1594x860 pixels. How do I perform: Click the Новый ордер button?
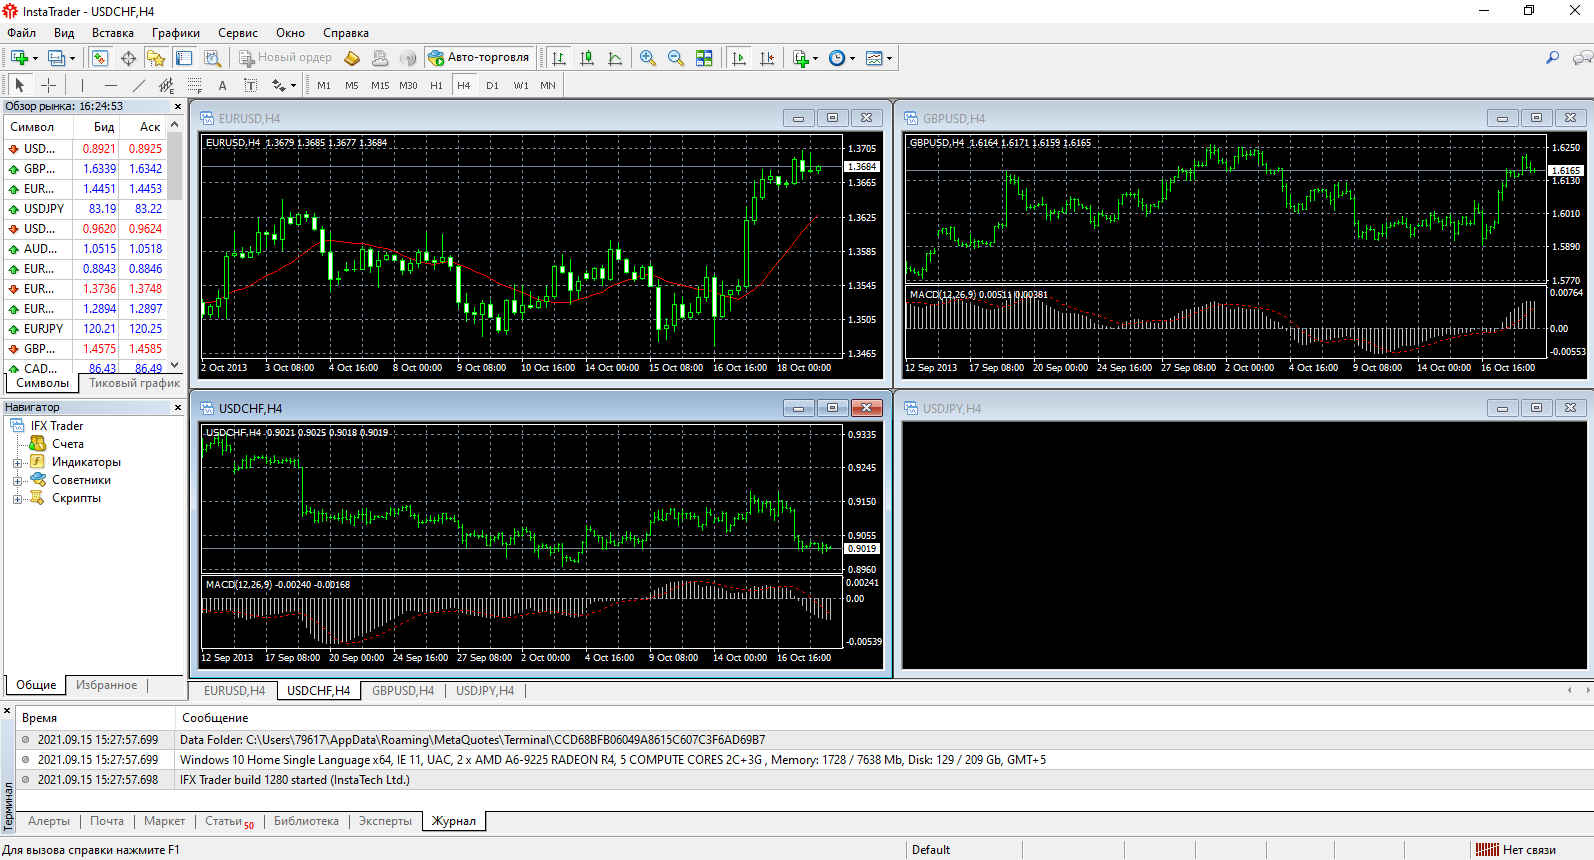285,58
